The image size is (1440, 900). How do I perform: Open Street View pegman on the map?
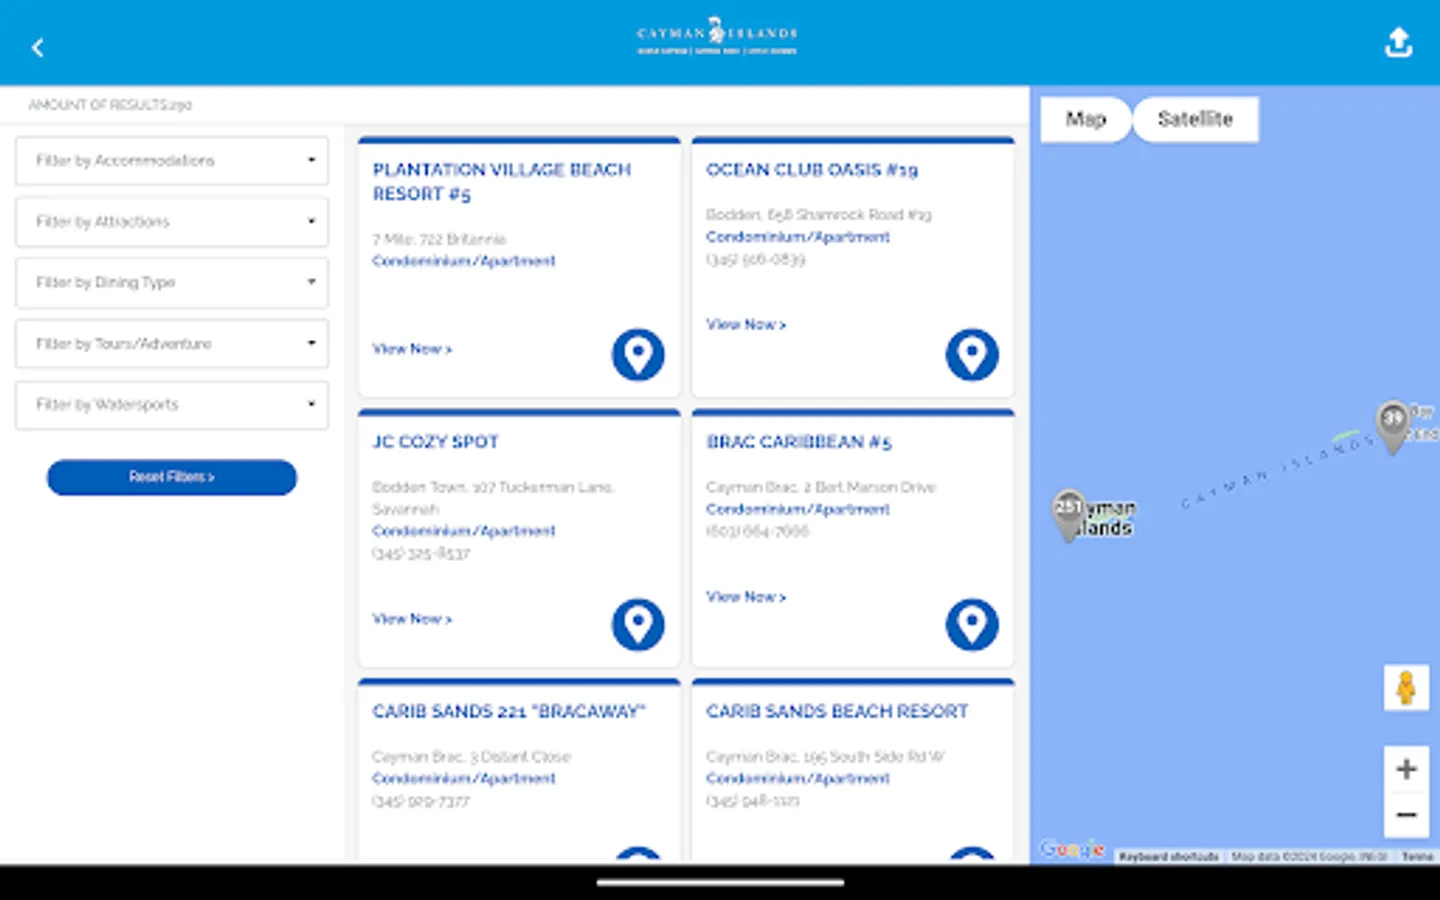pyautogui.click(x=1406, y=688)
